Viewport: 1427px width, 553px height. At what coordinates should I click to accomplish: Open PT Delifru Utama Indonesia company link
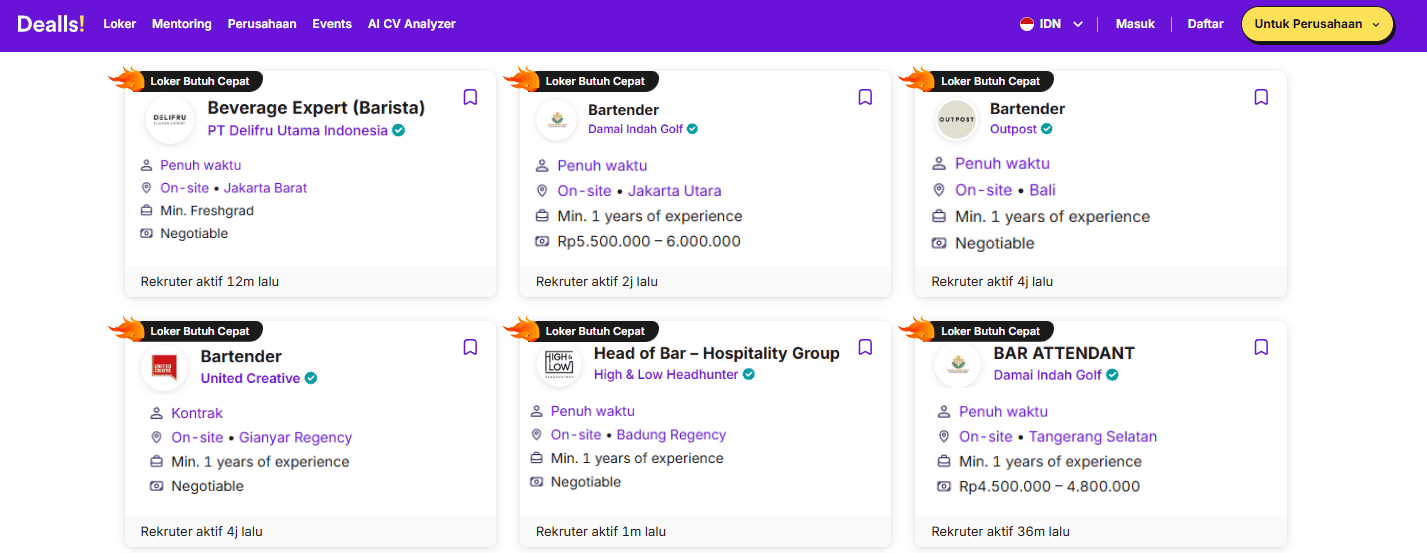tap(297, 131)
